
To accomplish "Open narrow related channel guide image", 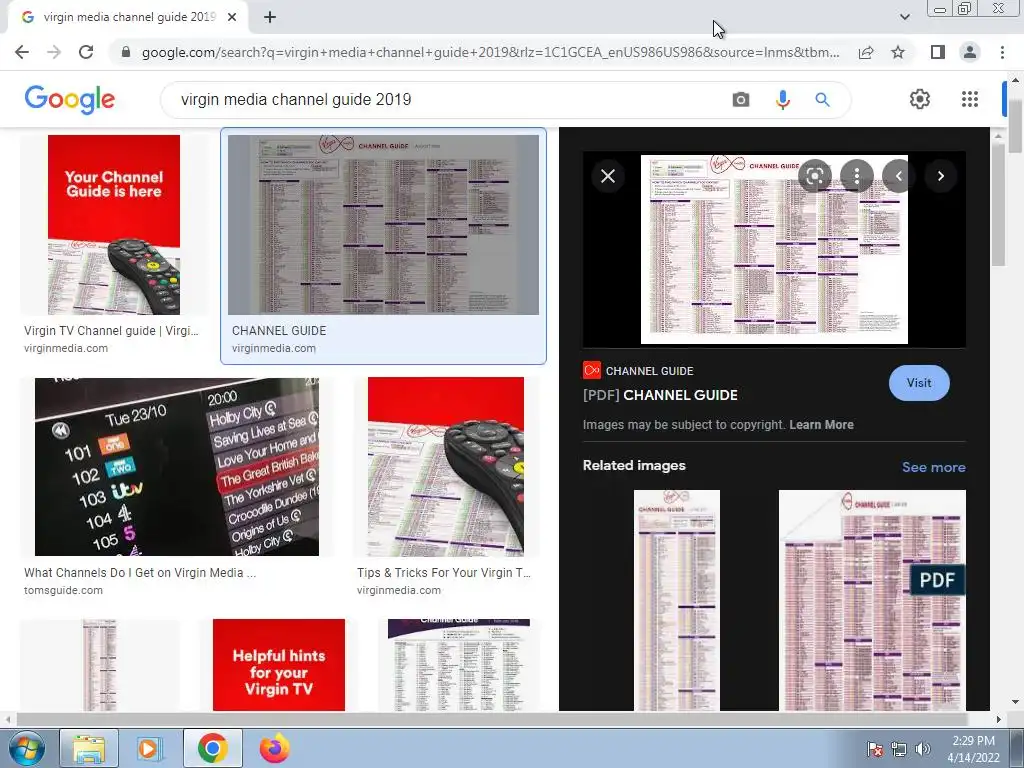I will (x=677, y=600).
